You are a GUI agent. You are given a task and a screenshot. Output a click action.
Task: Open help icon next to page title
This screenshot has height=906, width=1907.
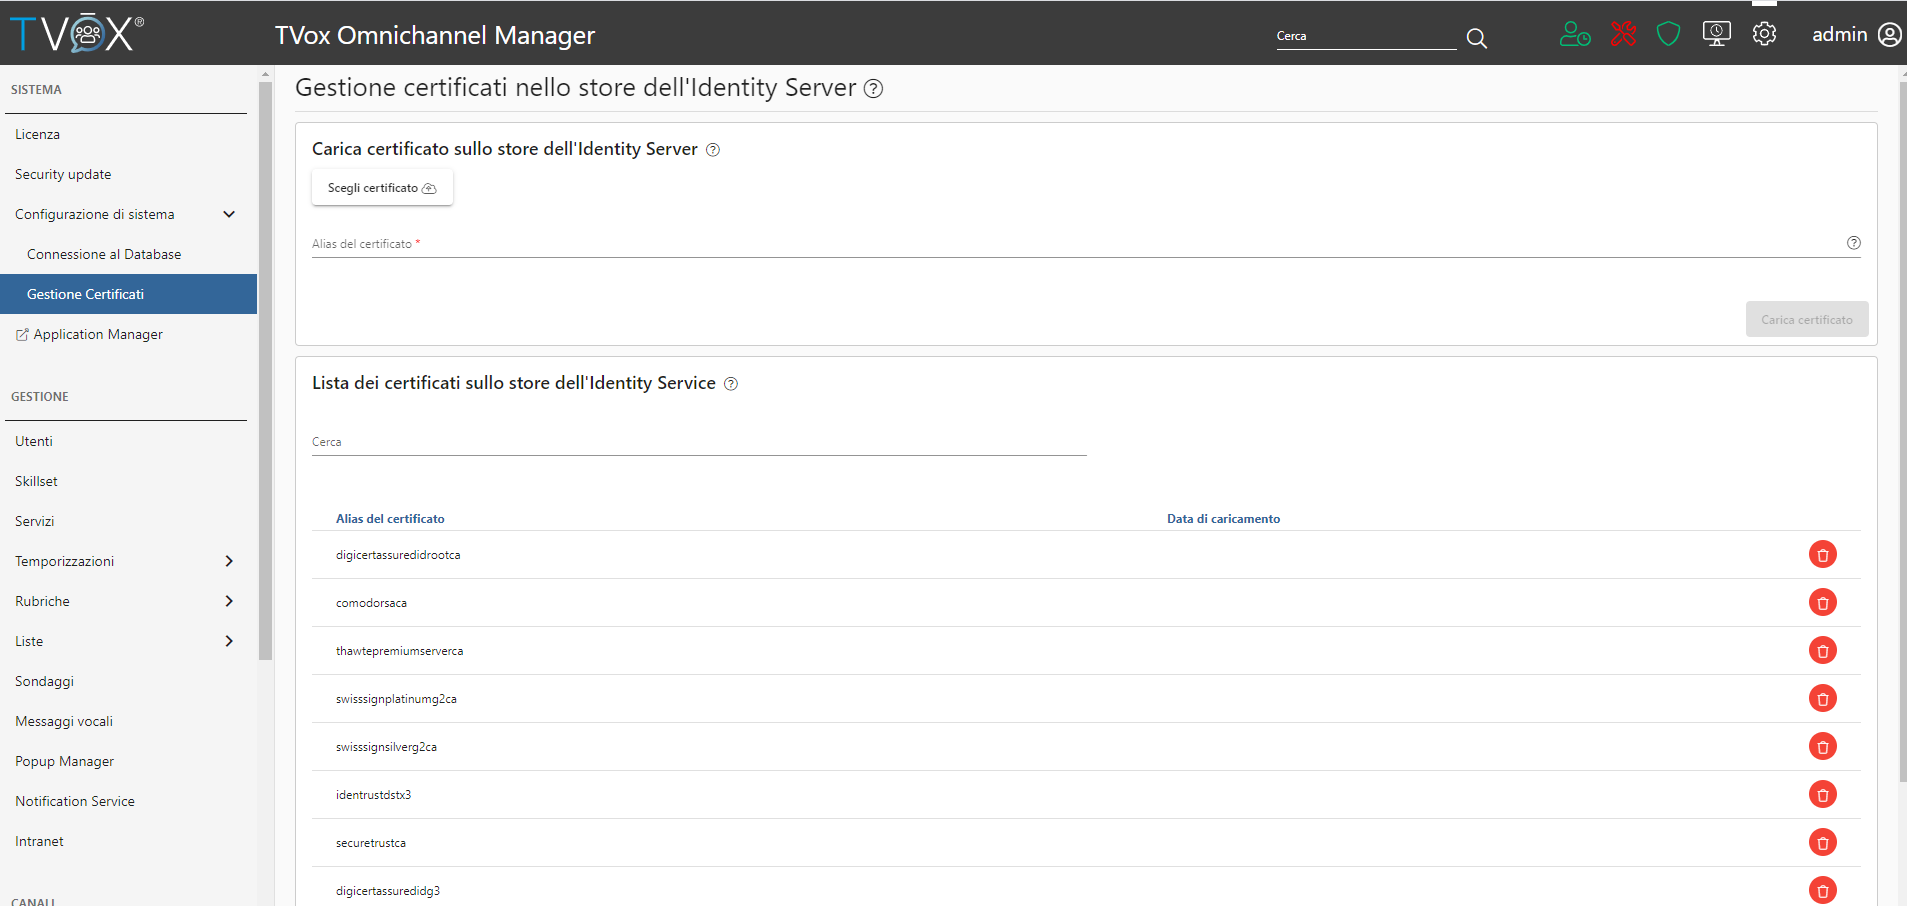[873, 89]
